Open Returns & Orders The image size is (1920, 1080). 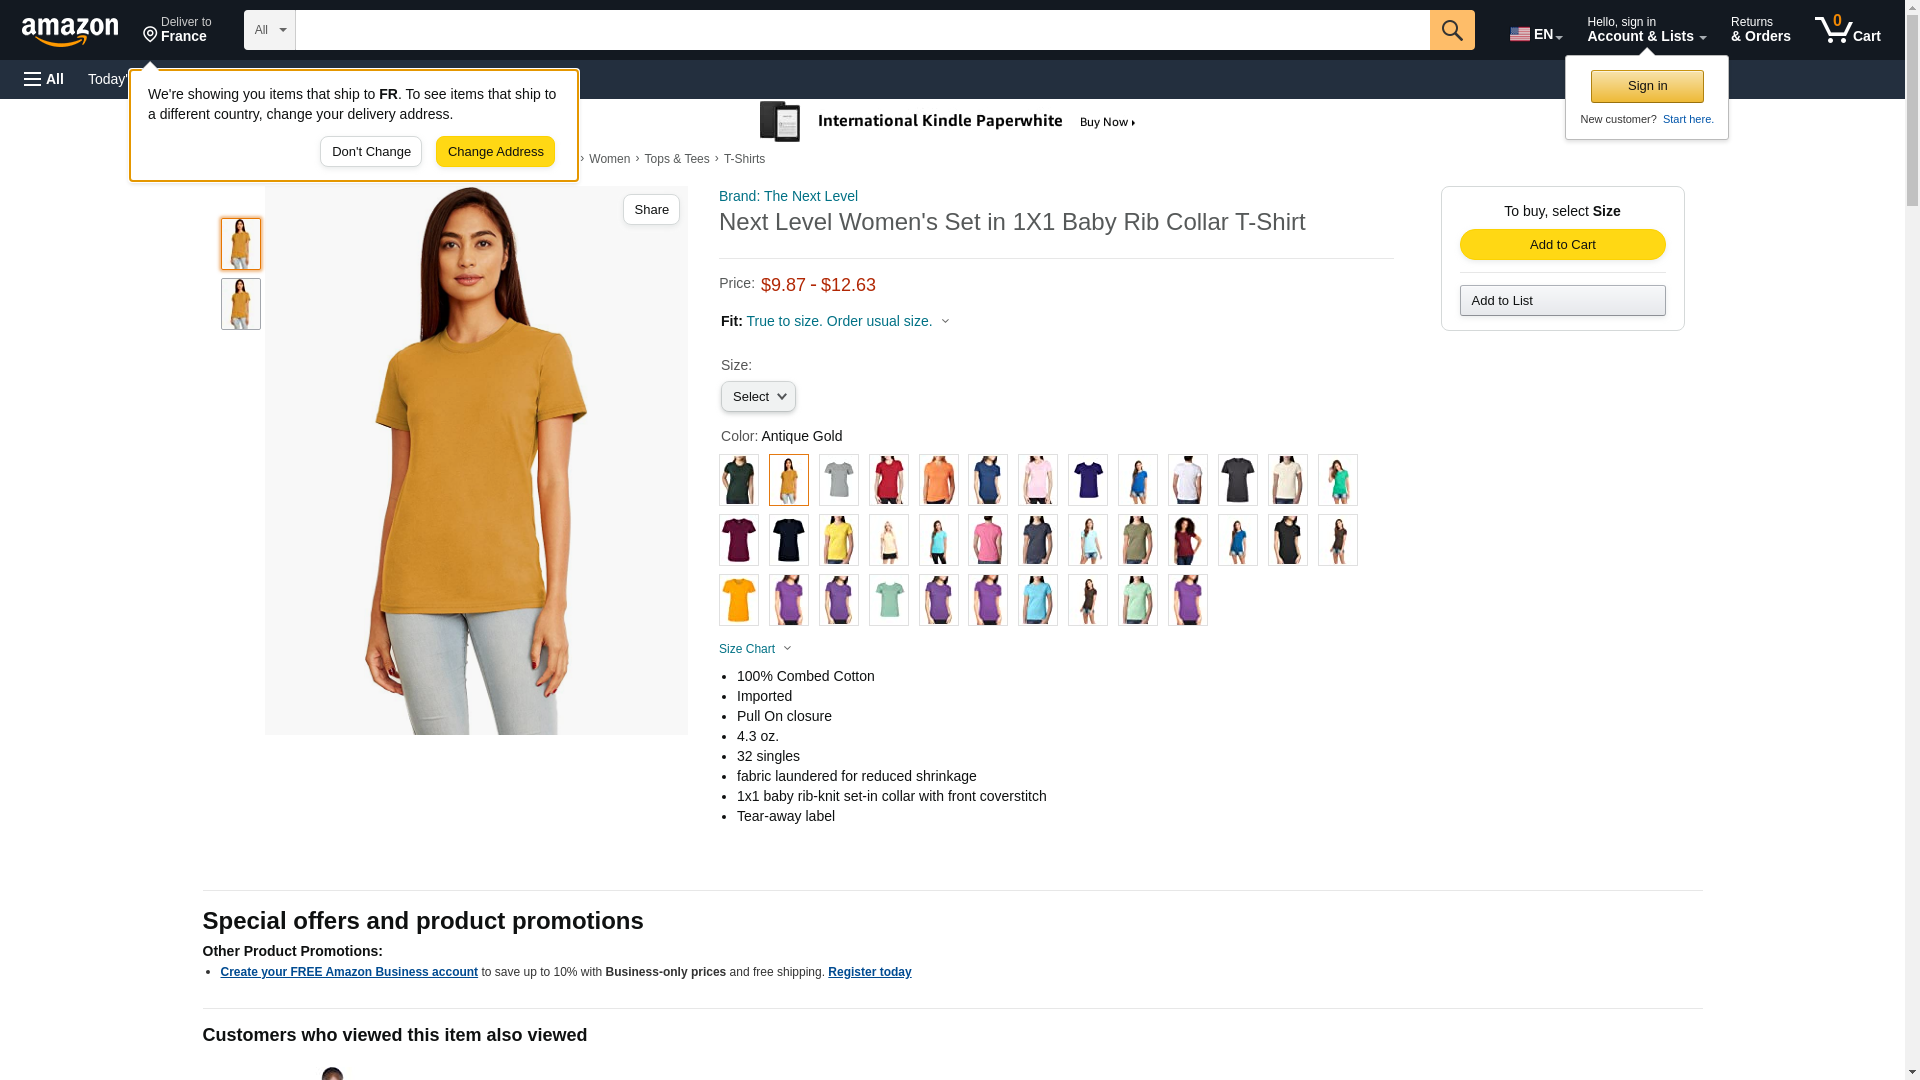[1759, 30]
